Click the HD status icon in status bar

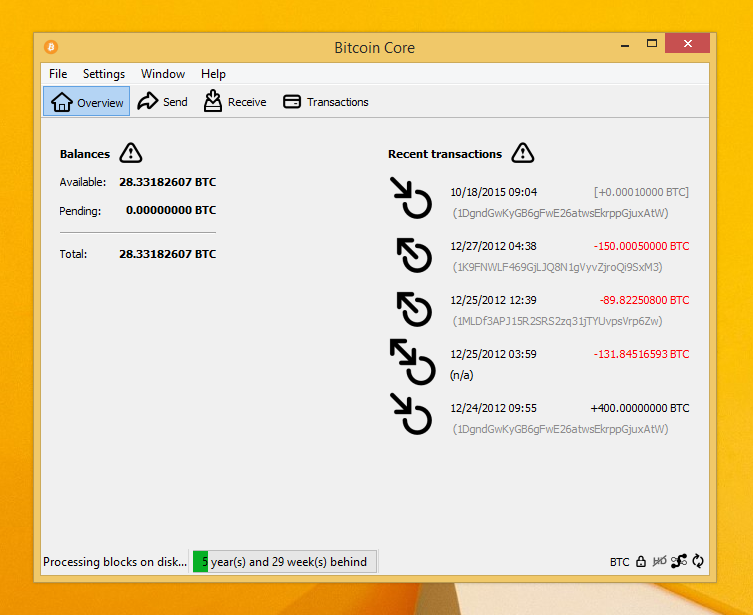[x=659, y=561]
